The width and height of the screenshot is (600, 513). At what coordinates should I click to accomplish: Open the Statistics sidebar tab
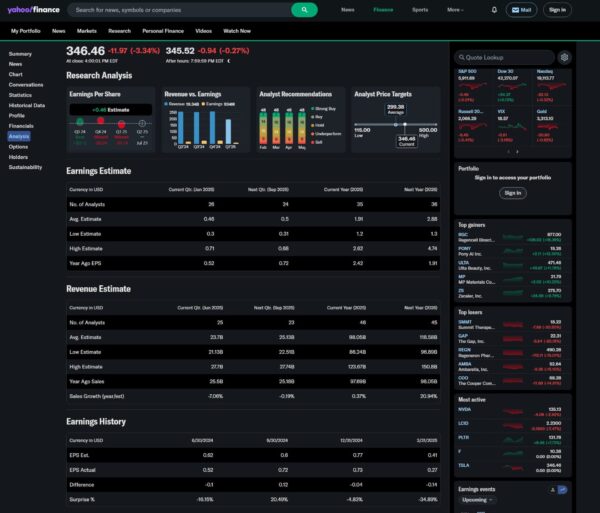click(x=20, y=95)
